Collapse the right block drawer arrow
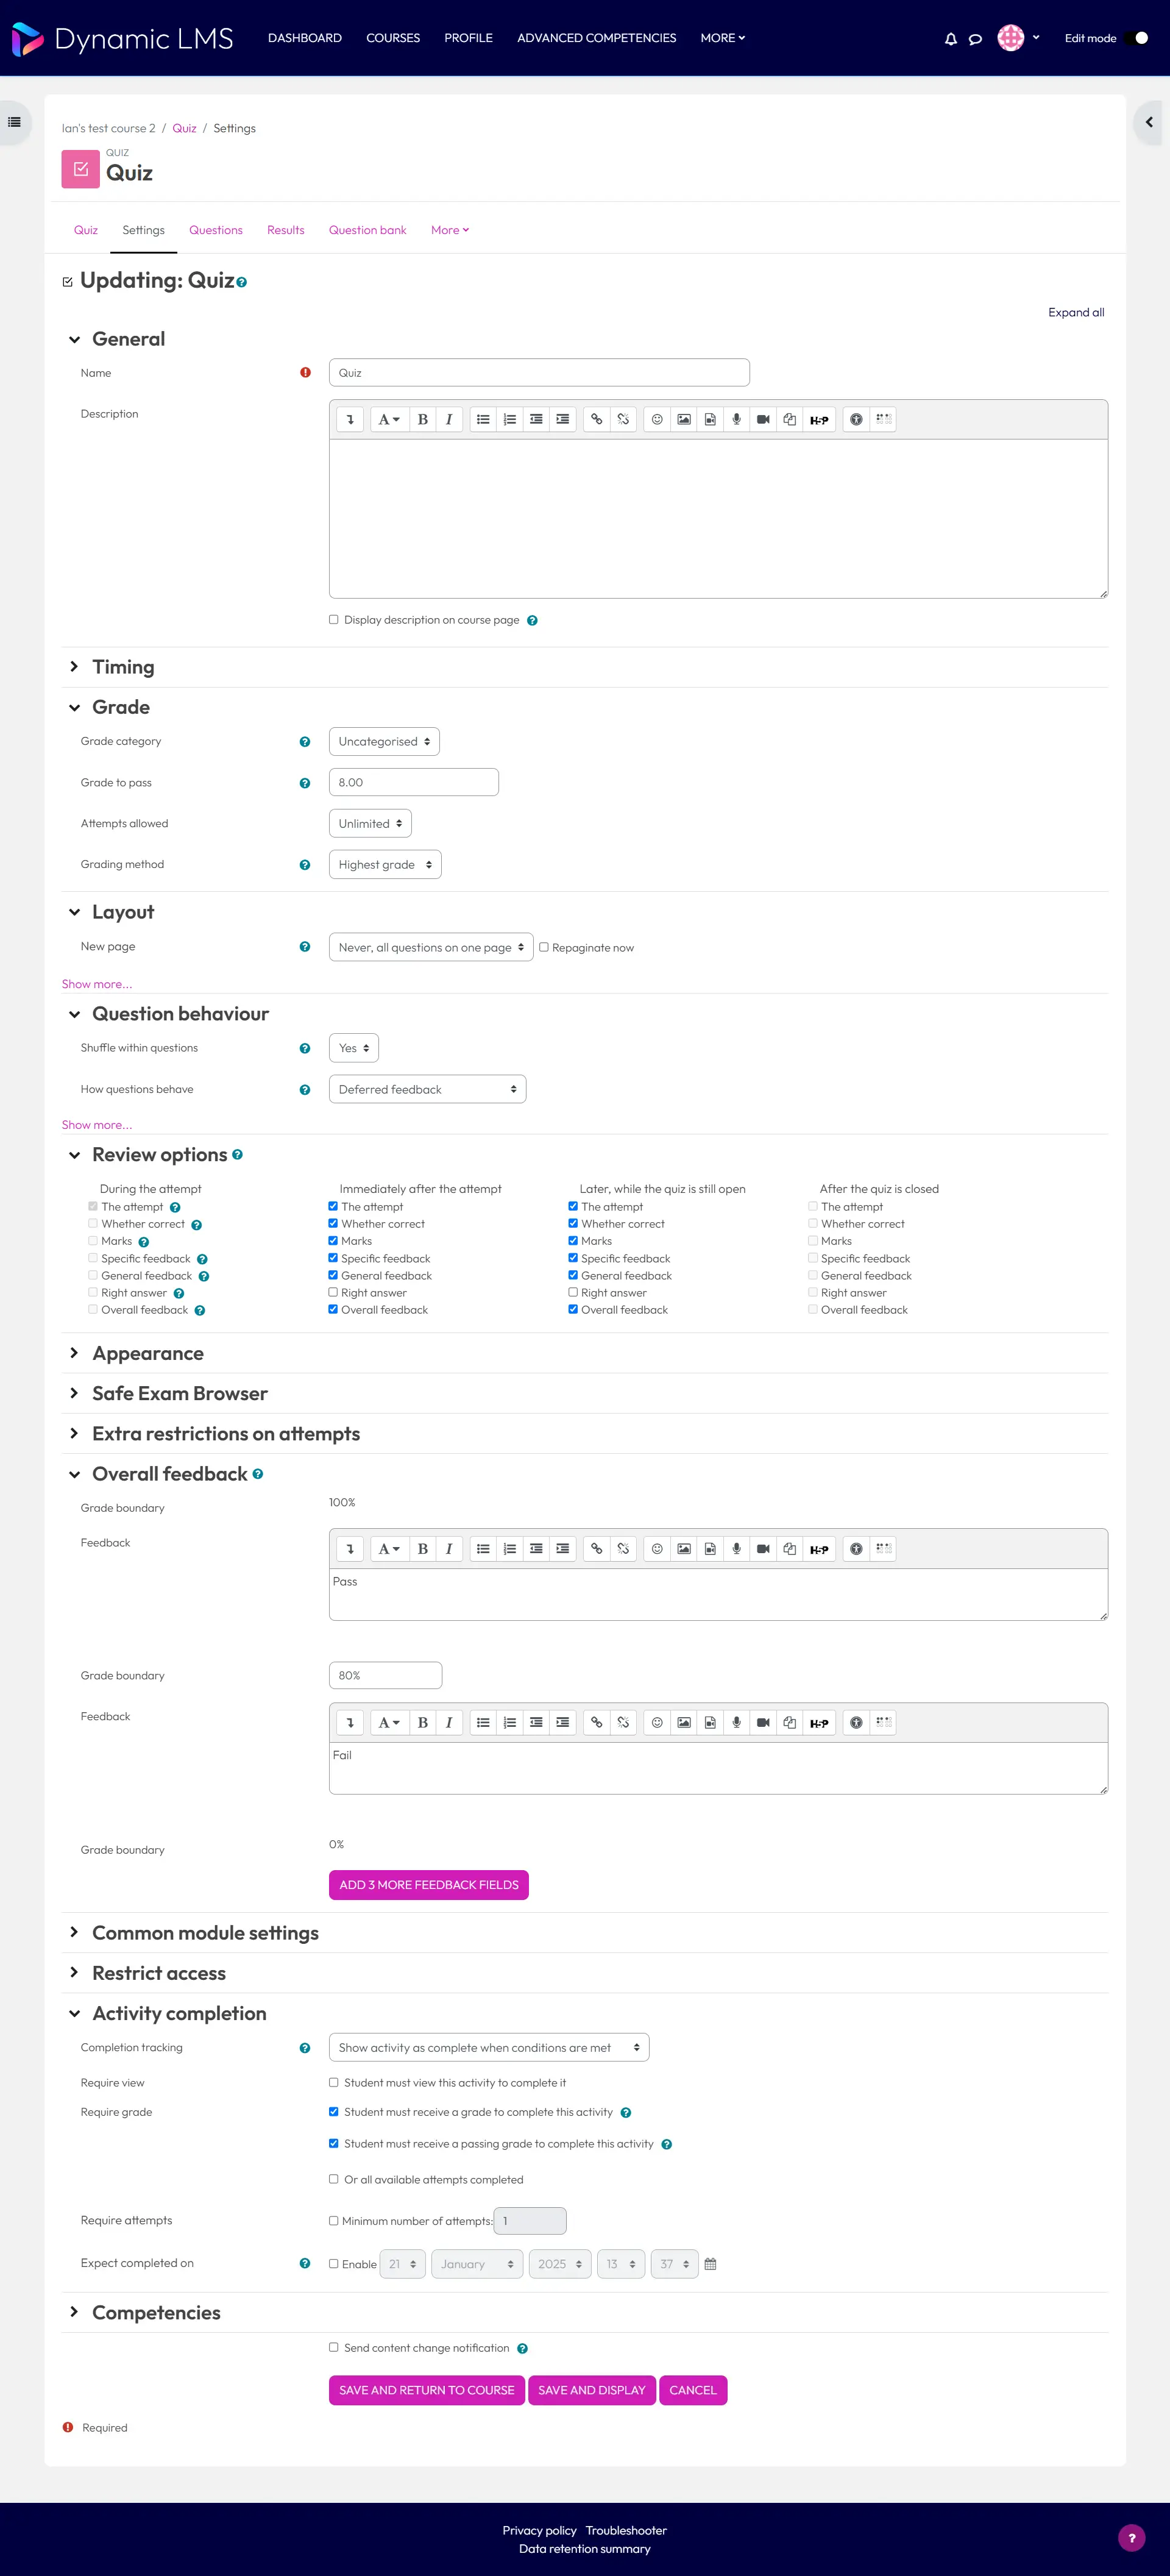The height and width of the screenshot is (2576, 1170). point(1149,122)
